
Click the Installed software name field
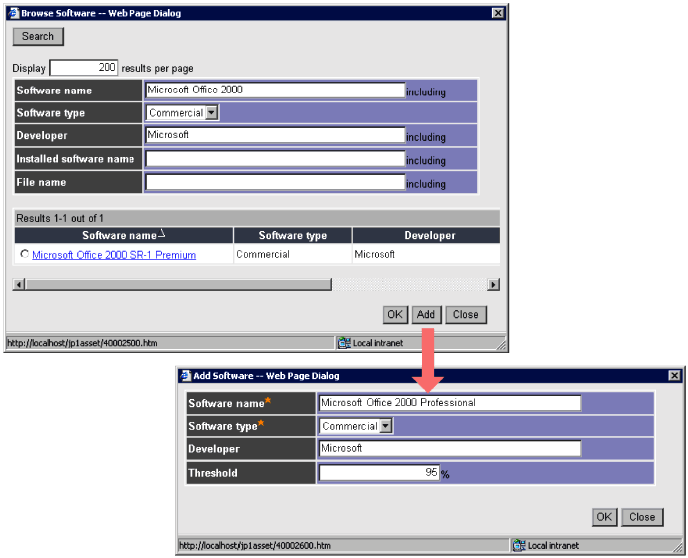pos(275,159)
